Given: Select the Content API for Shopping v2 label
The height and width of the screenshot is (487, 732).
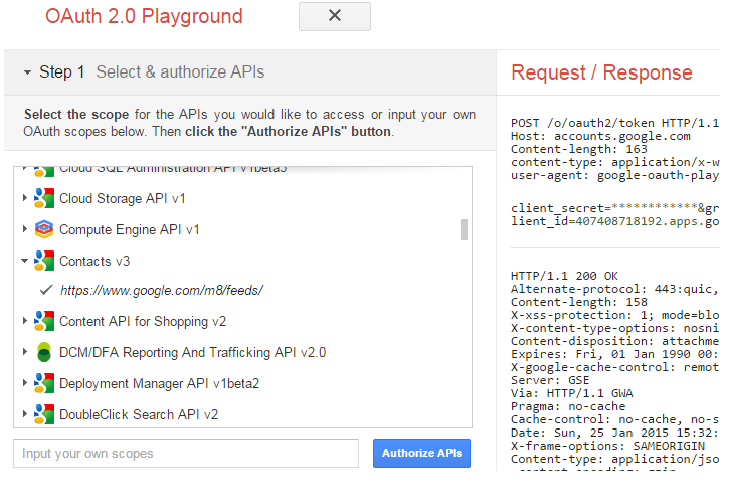Looking at the screenshot, I should [x=142, y=321].
